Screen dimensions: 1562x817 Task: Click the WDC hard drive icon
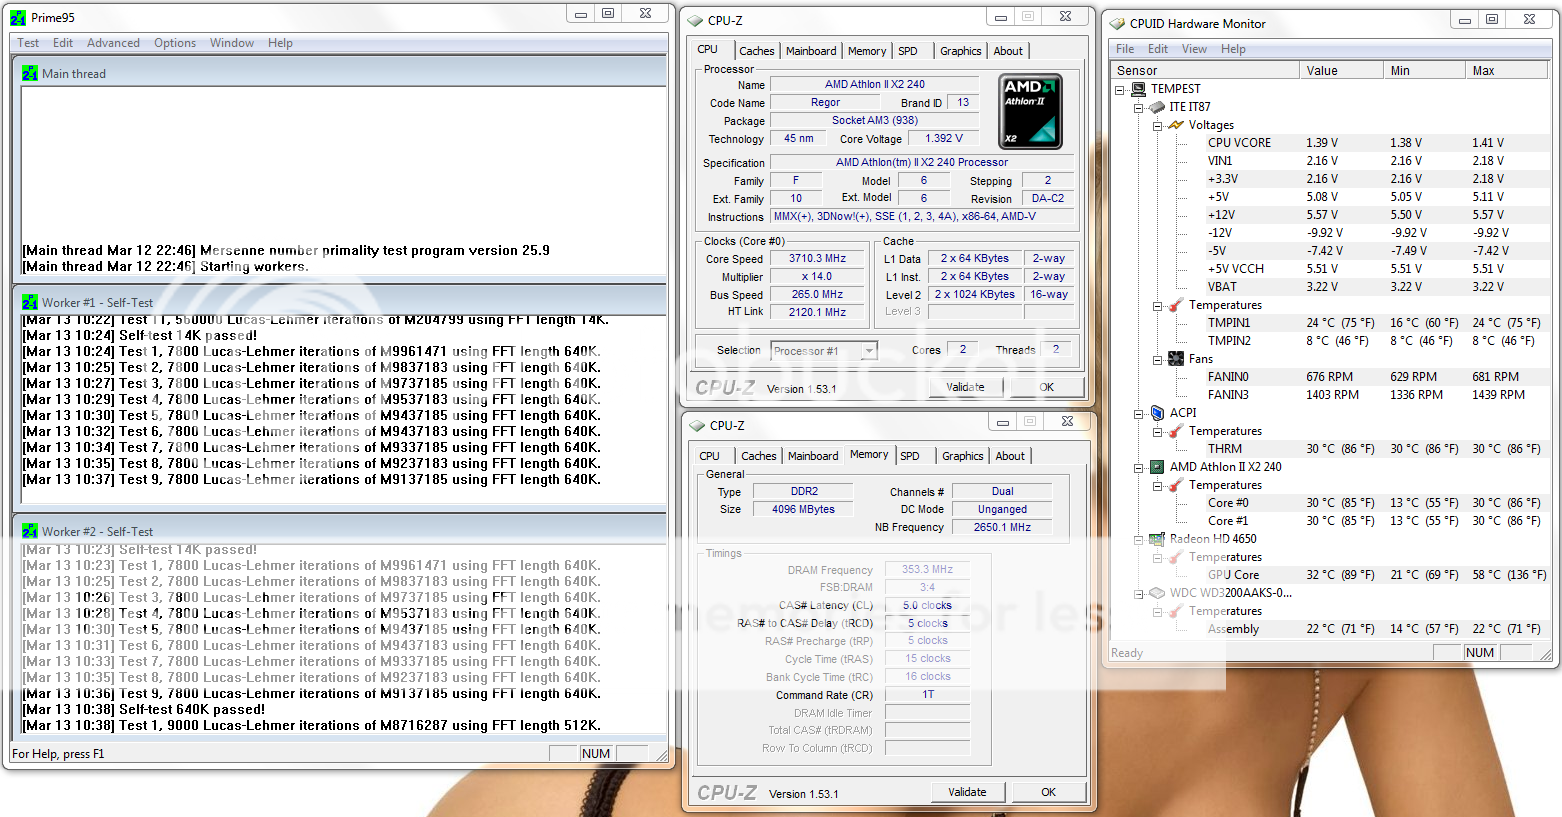1157,592
